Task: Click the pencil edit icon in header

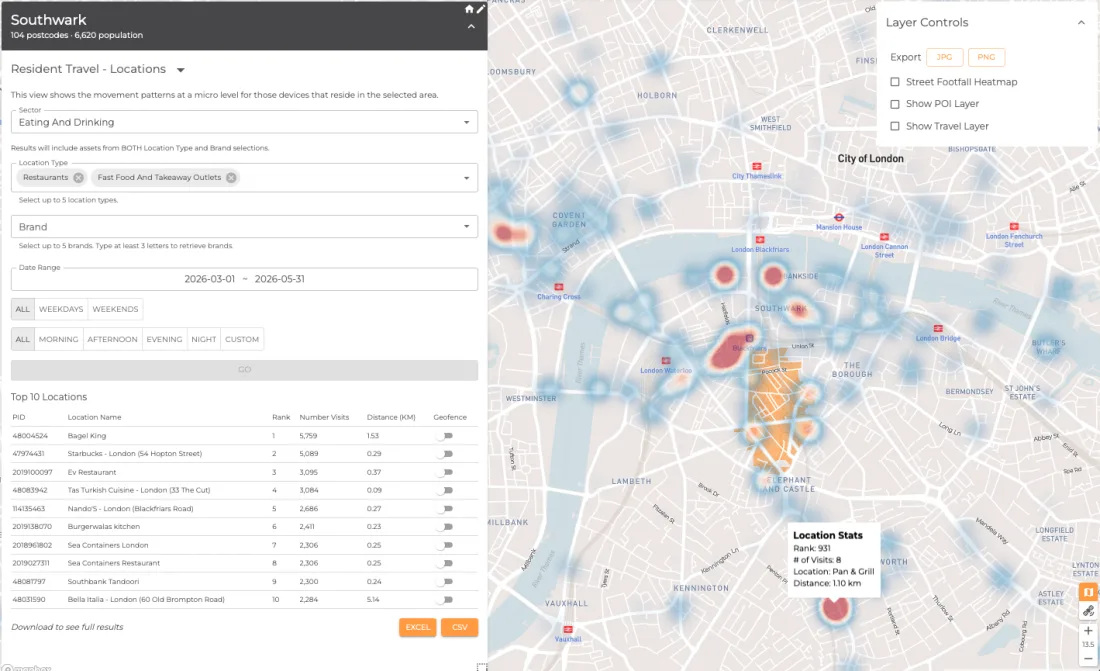Action: coord(480,9)
